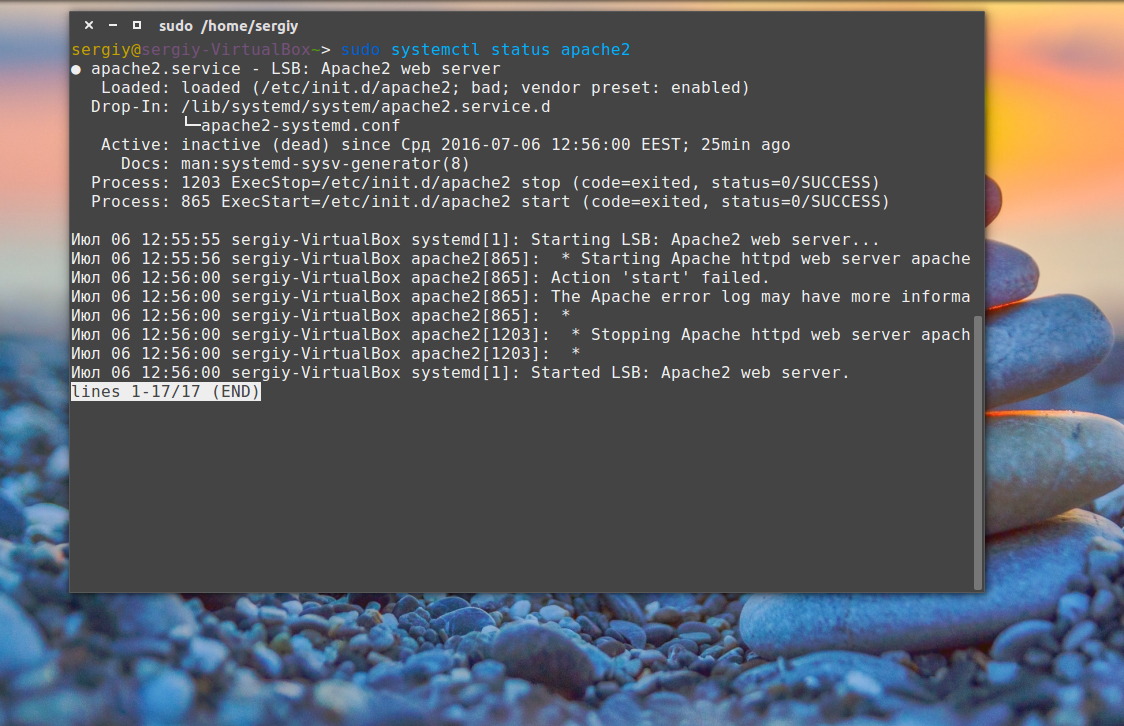The image size is (1124, 726).
Task: Maximize the terminal window using square icon
Action: coord(136,25)
